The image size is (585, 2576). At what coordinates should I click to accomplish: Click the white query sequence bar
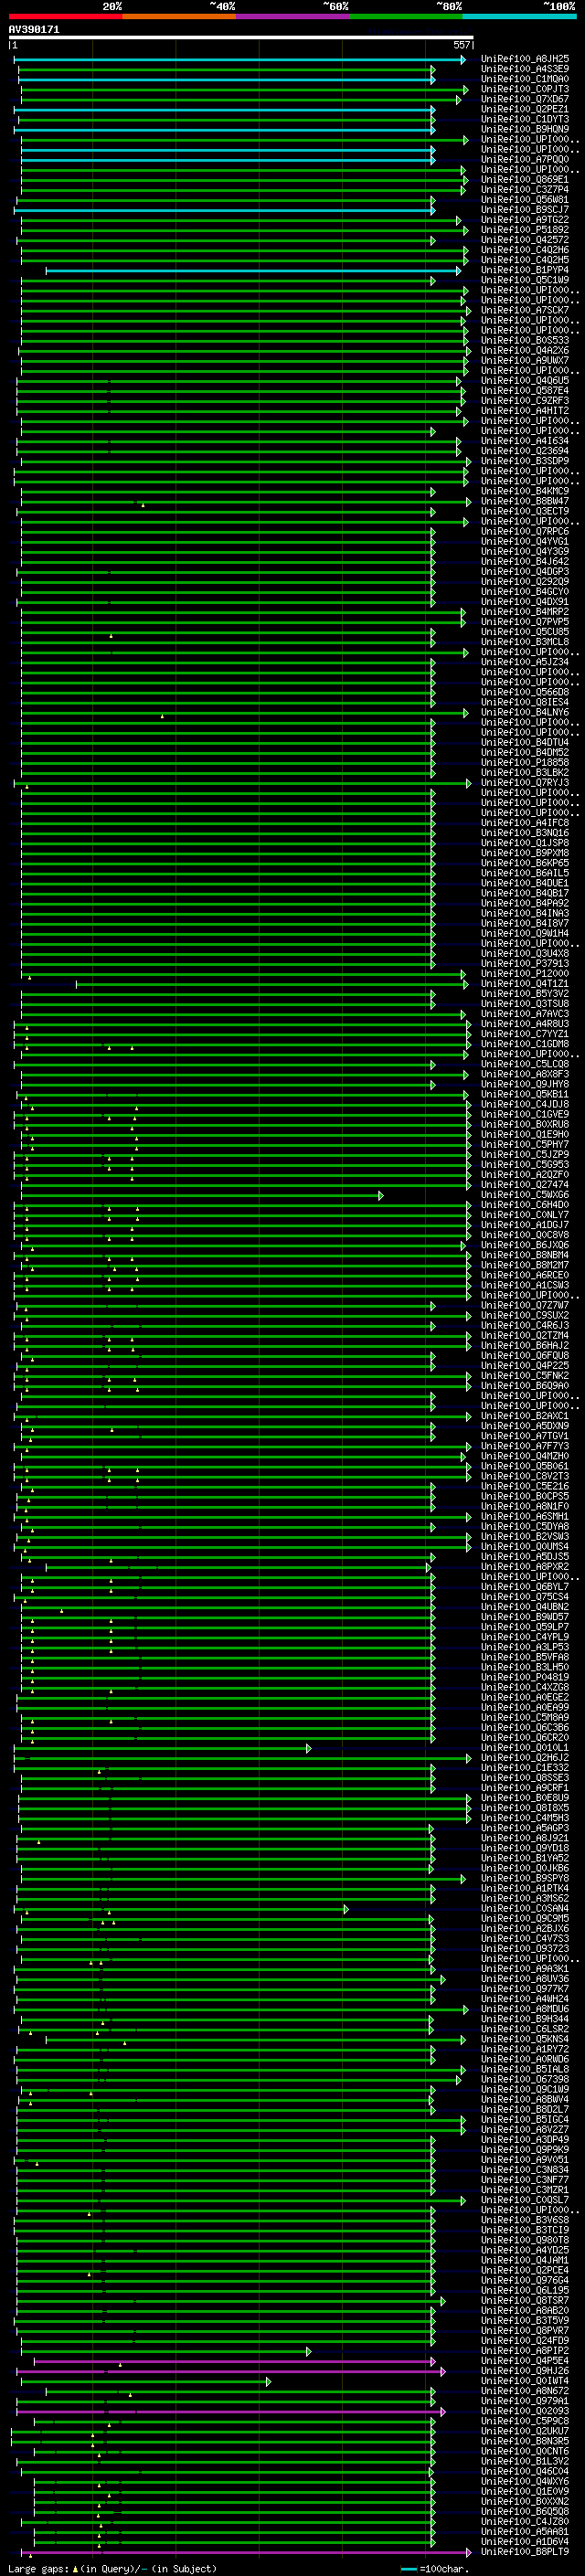pos(241,38)
